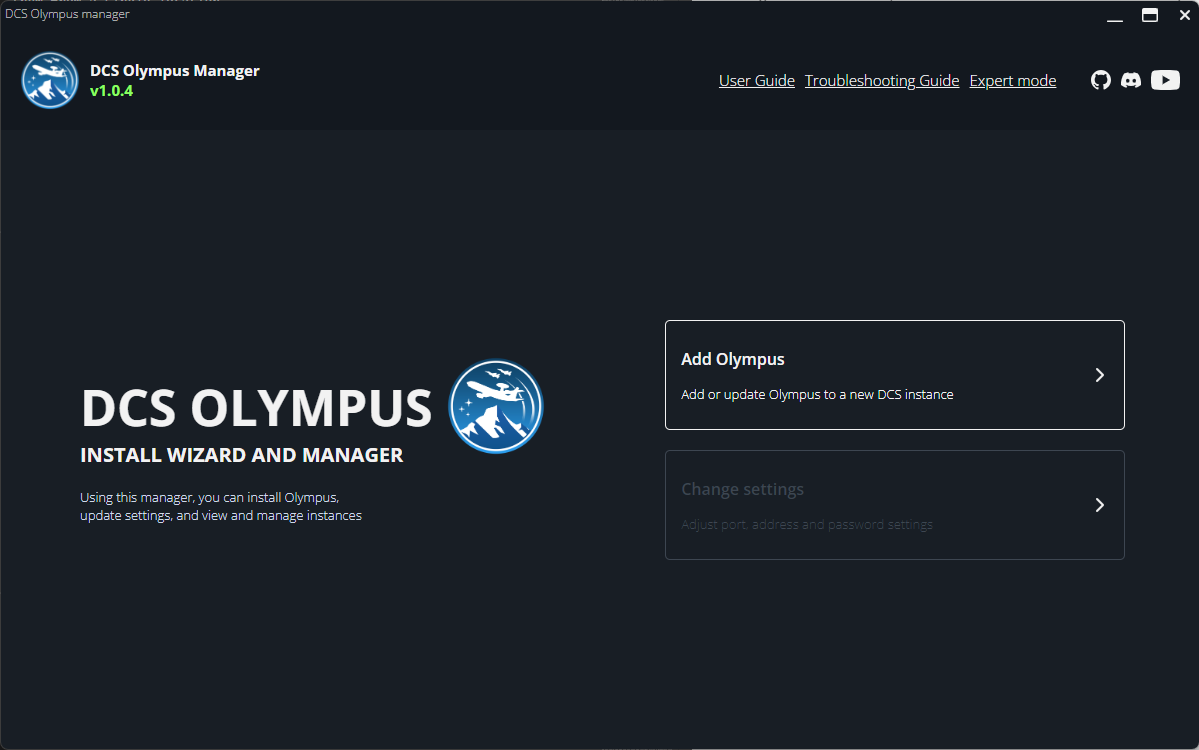1199x750 pixels.
Task: Click the 'Add or update Olympus' description text
Action: (x=817, y=395)
